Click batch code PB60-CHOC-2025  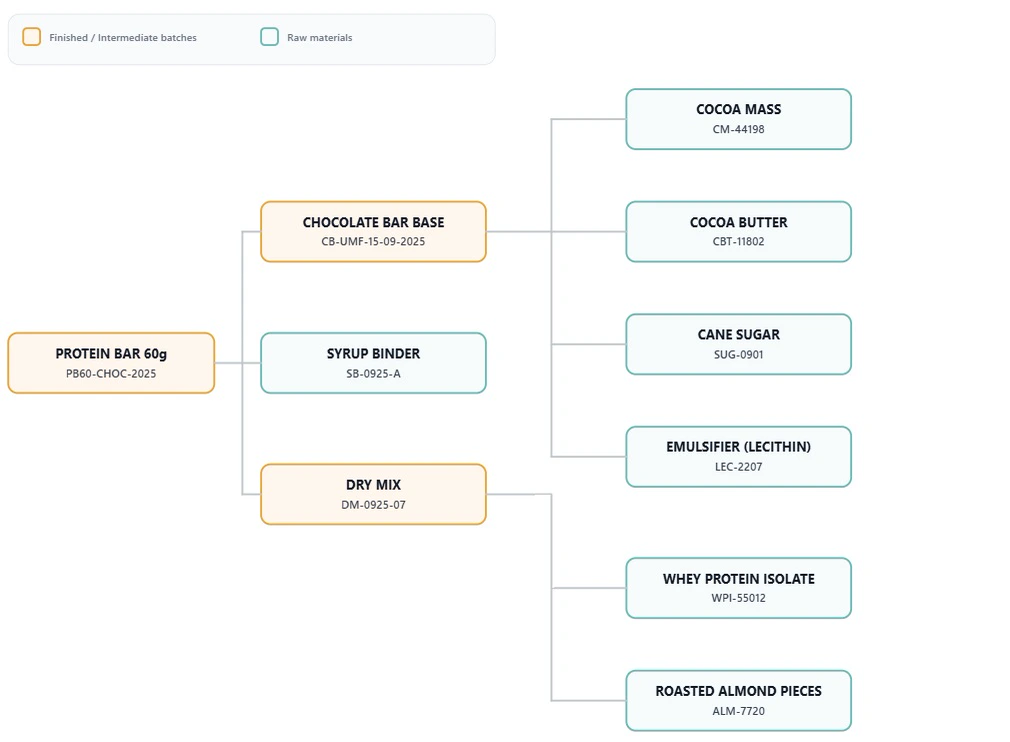[x=110, y=372]
